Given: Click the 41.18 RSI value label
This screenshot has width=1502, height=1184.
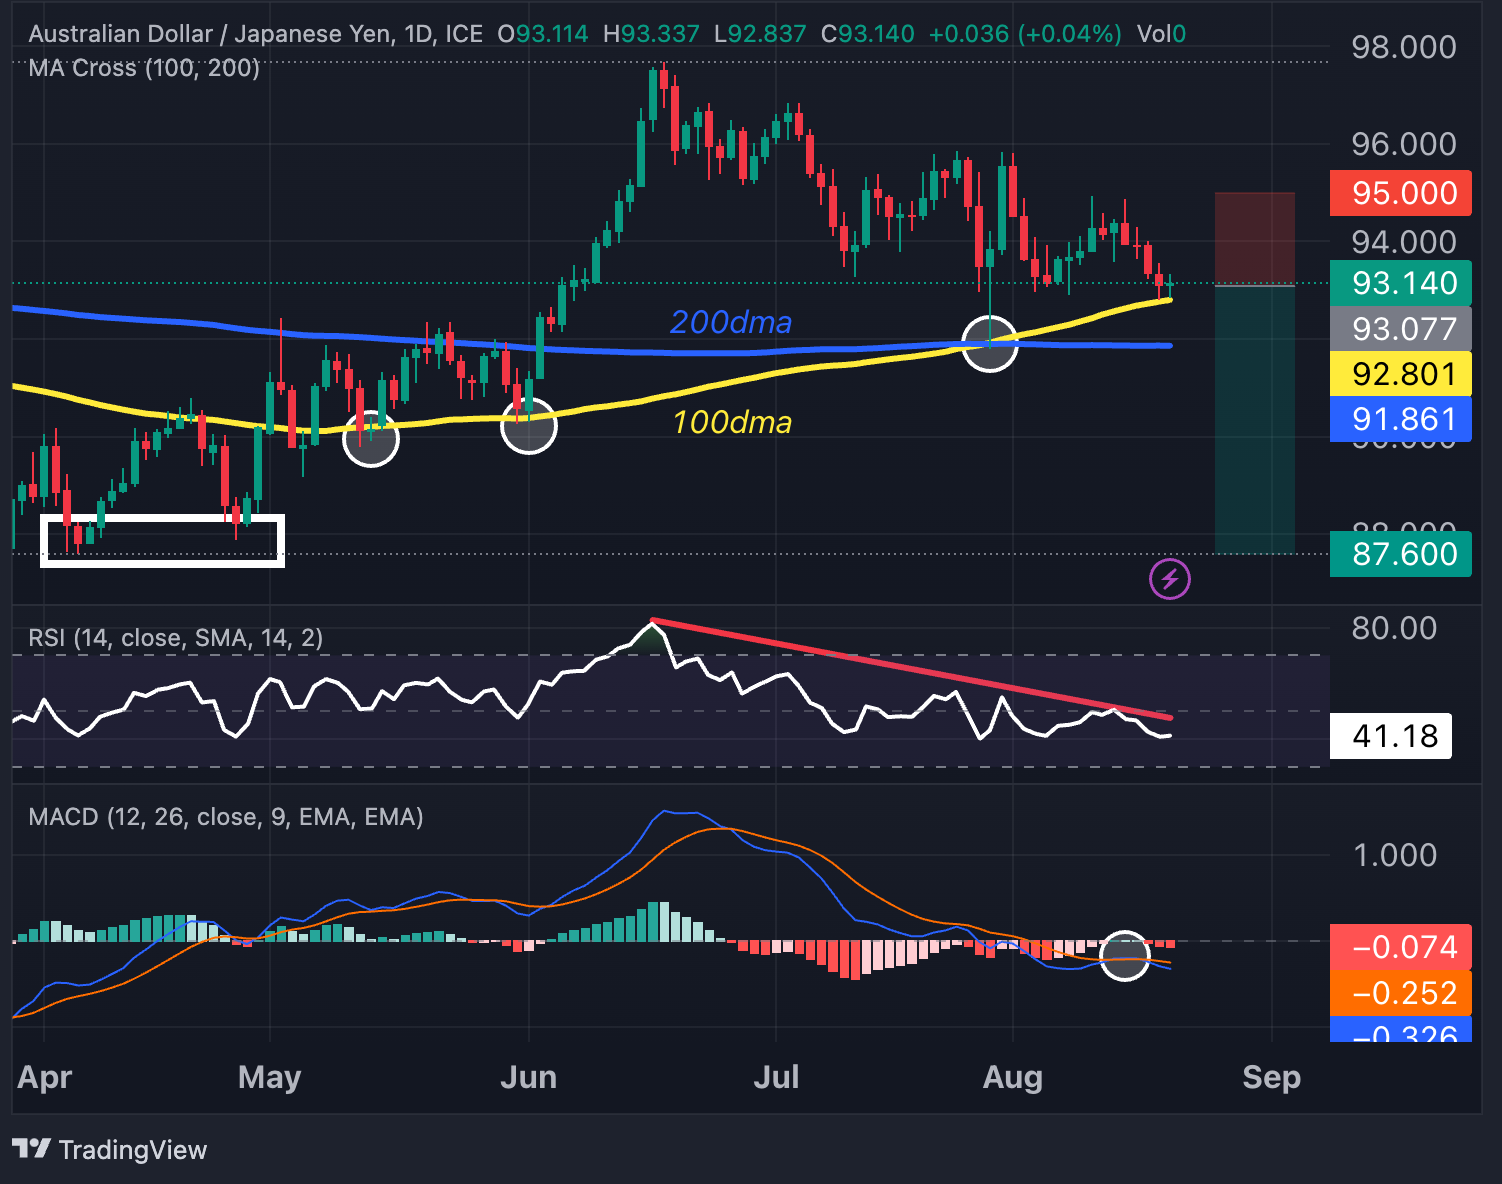Looking at the screenshot, I should click(x=1390, y=736).
